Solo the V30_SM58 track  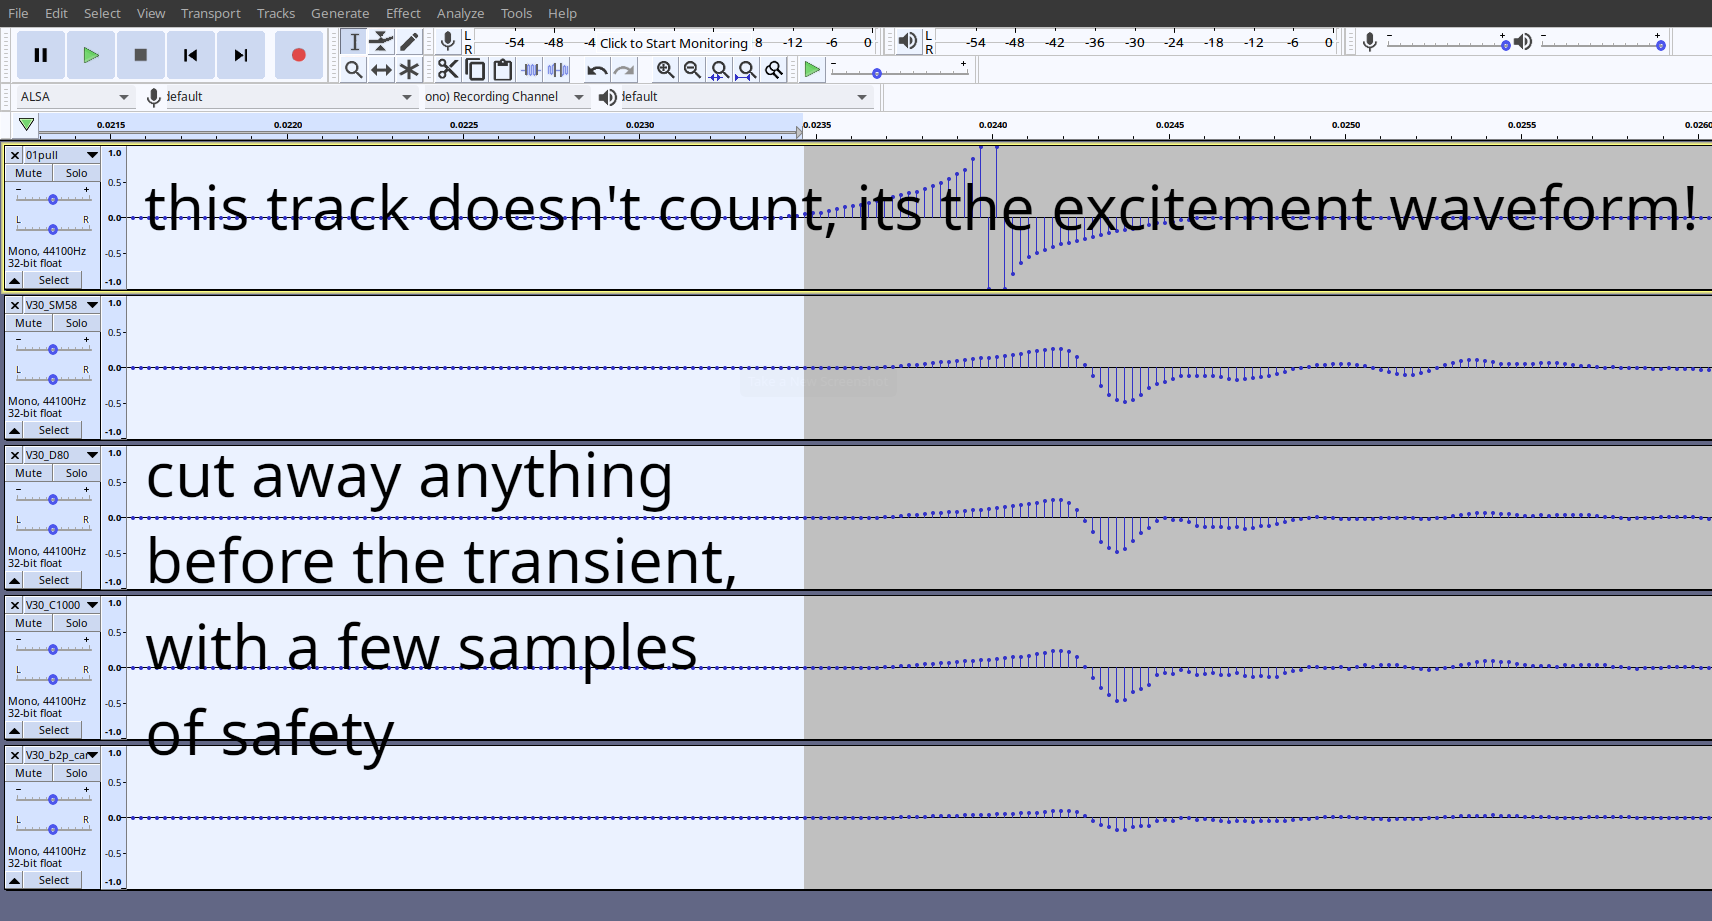77,323
